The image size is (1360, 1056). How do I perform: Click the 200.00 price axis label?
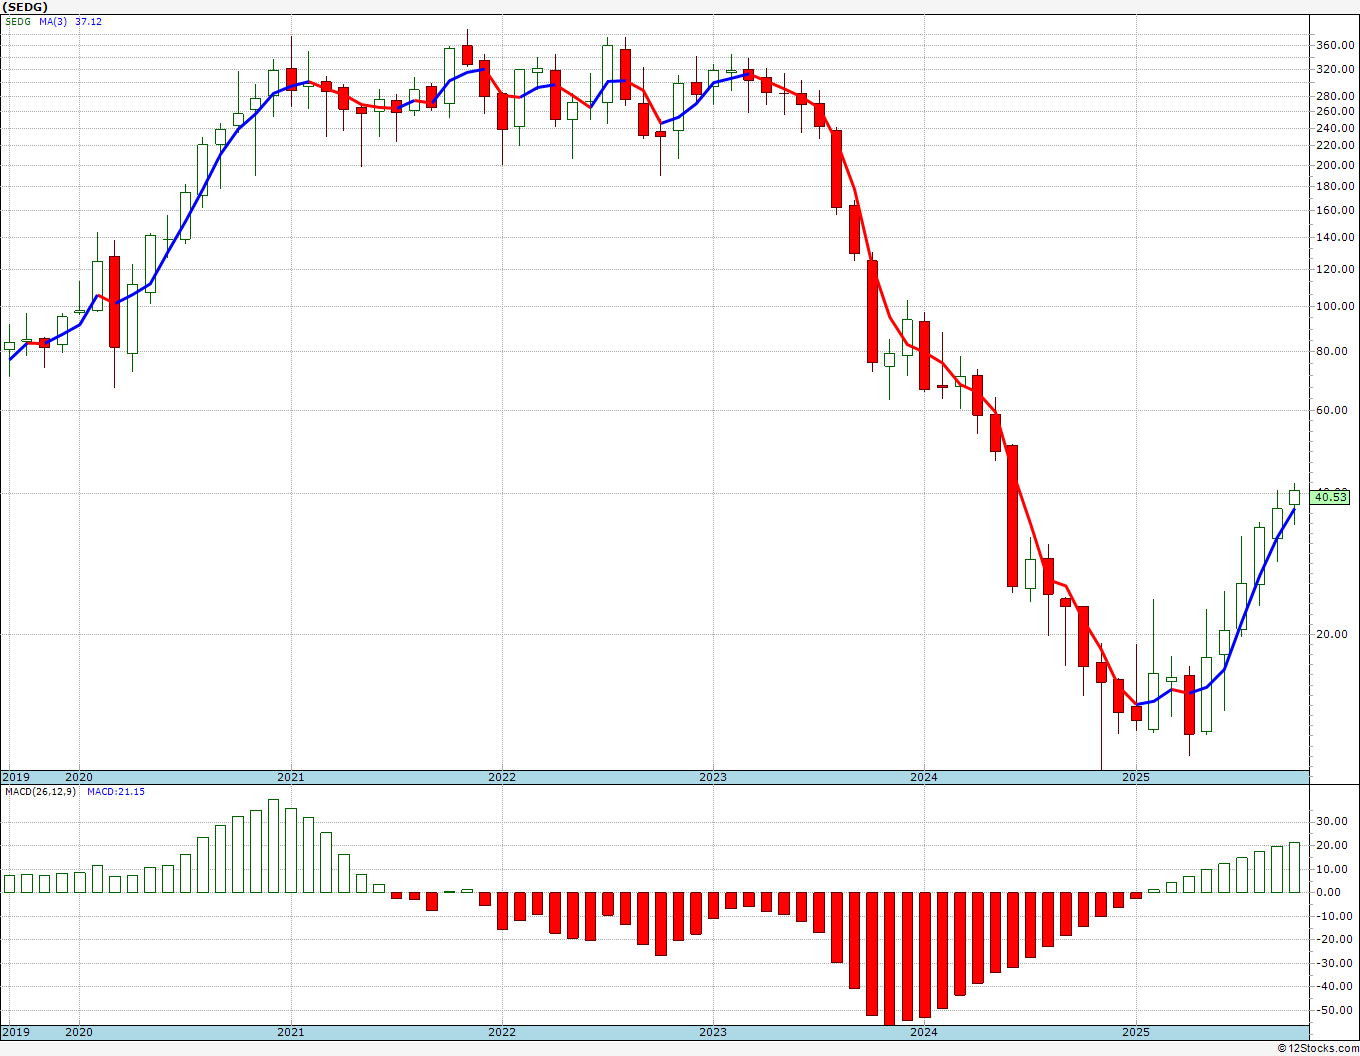pos(1335,165)
